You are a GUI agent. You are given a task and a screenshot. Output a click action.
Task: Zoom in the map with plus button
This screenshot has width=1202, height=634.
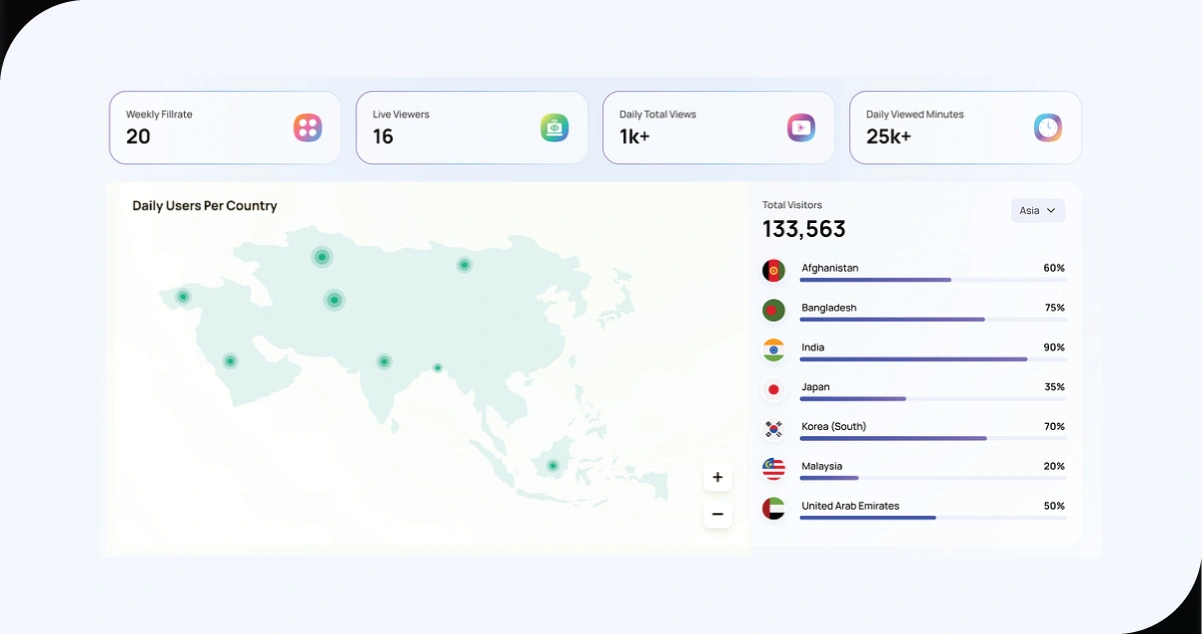(717, 477)
